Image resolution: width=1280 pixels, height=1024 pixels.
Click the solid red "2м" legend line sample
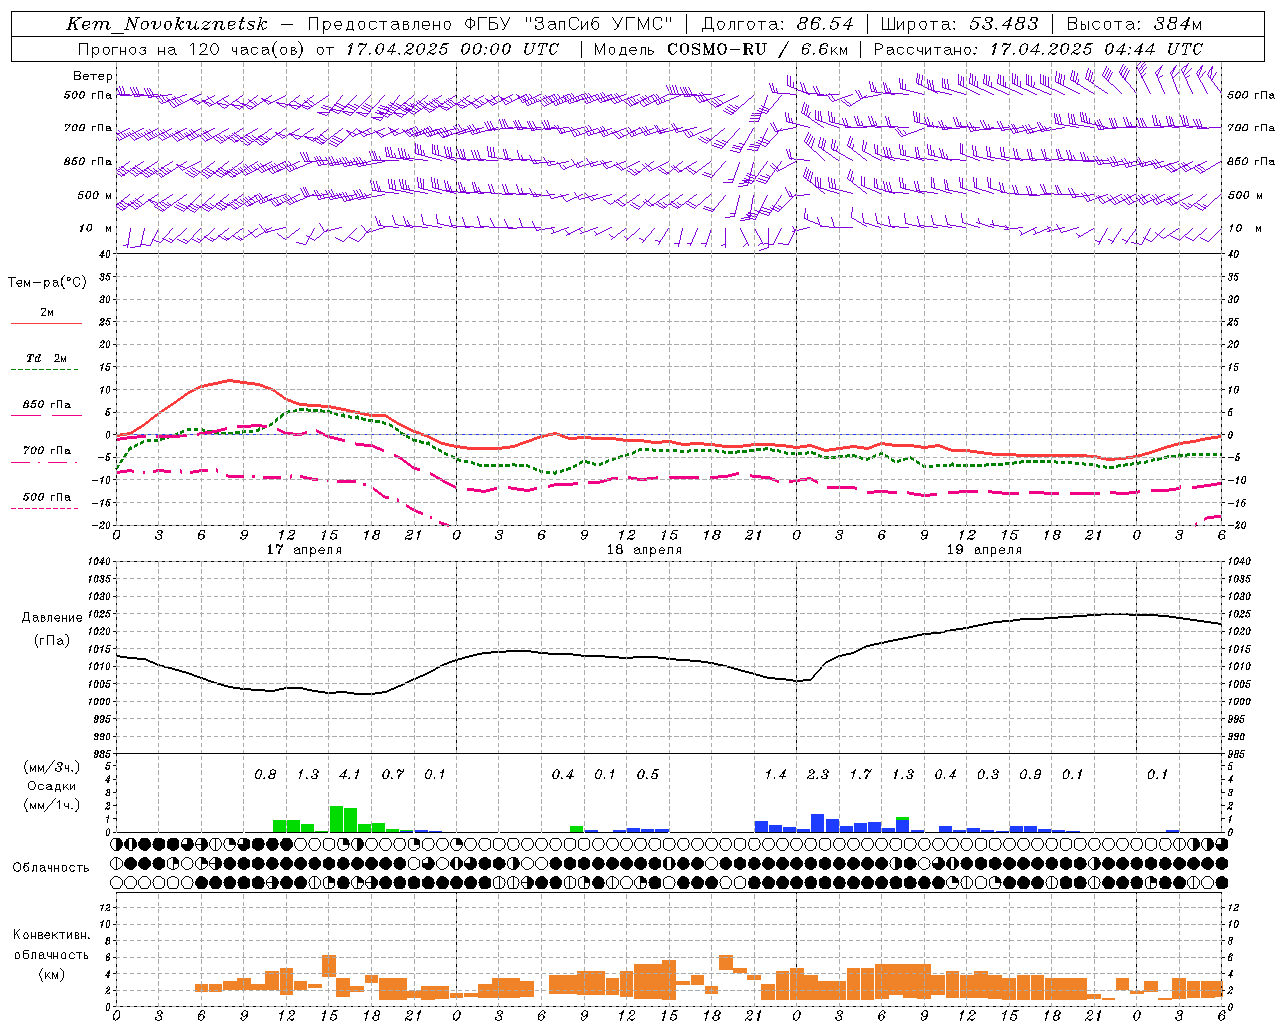point(46,323)
